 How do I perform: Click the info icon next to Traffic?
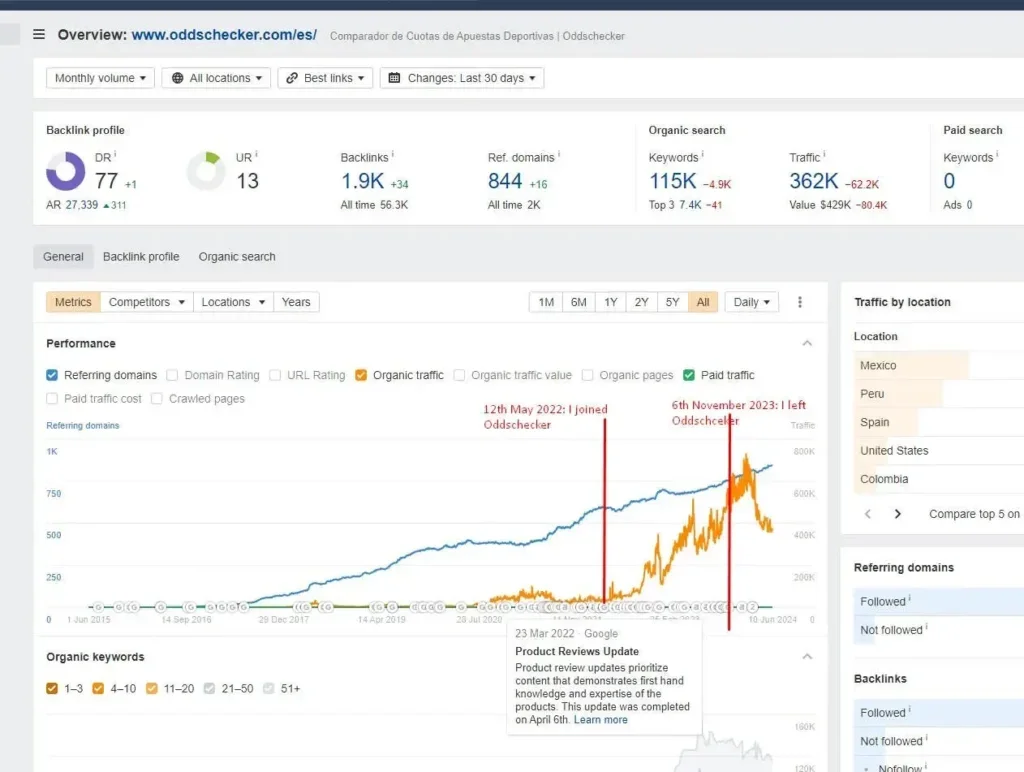click(824, 155)
